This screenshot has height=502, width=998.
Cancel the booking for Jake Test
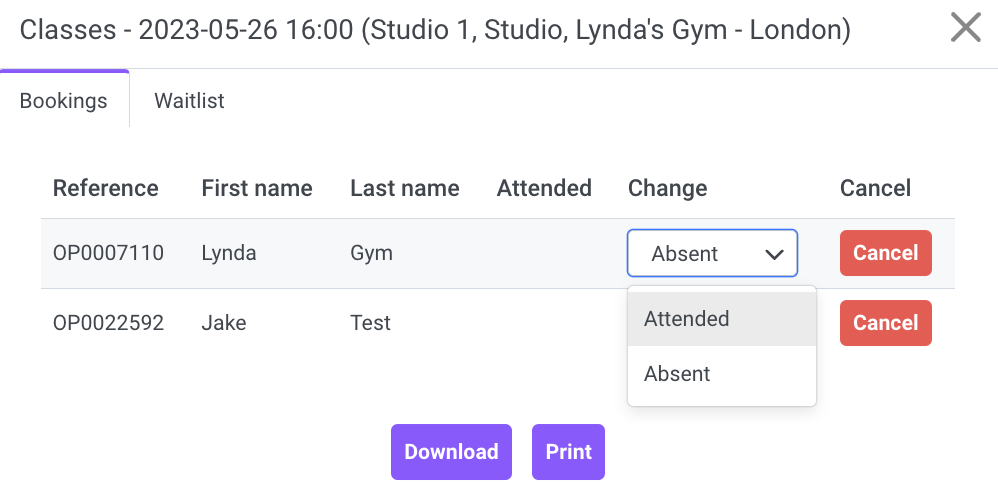[885, 323]
